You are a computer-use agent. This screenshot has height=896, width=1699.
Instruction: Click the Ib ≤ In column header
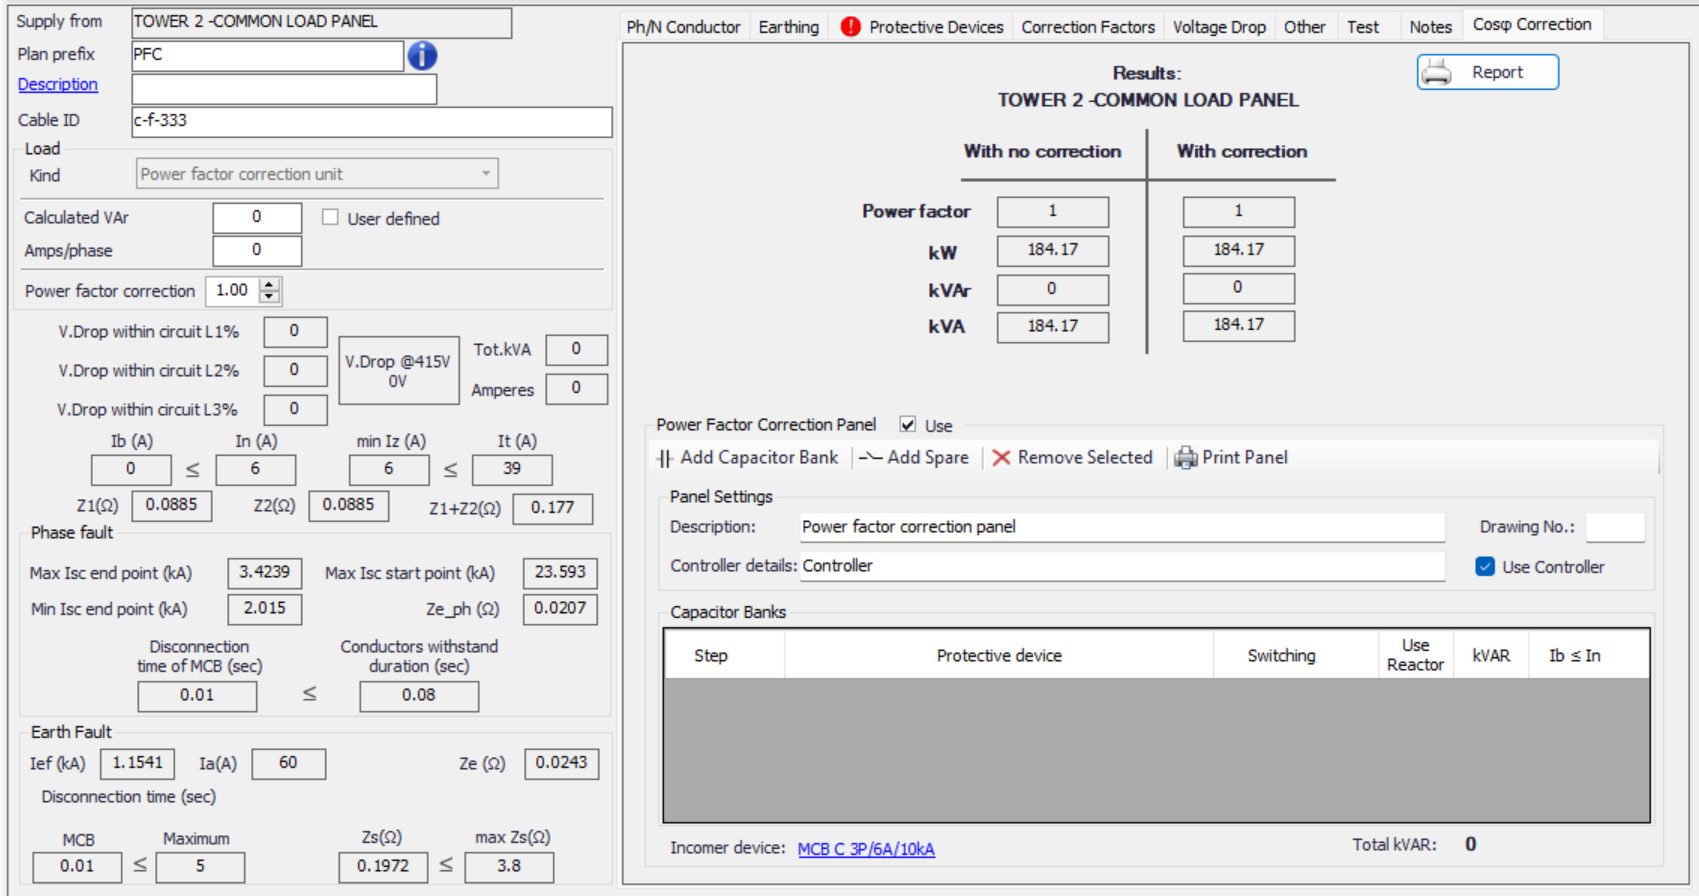(1588, 655)
